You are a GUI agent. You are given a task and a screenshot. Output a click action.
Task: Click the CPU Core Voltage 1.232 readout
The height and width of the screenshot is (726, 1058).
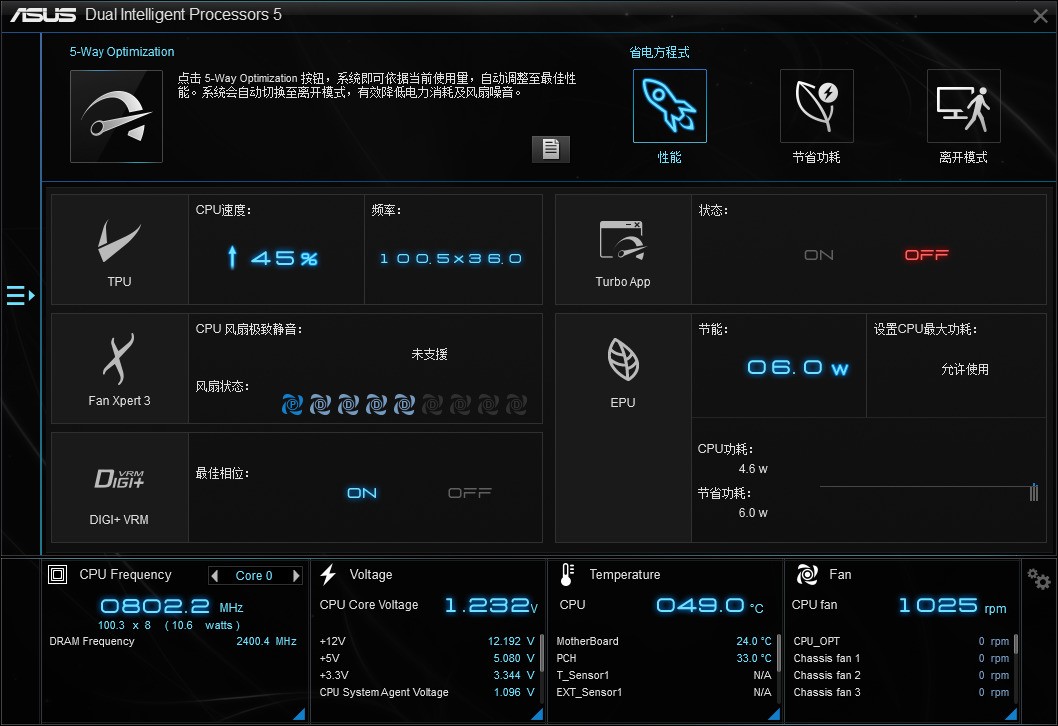pos(491,605)
